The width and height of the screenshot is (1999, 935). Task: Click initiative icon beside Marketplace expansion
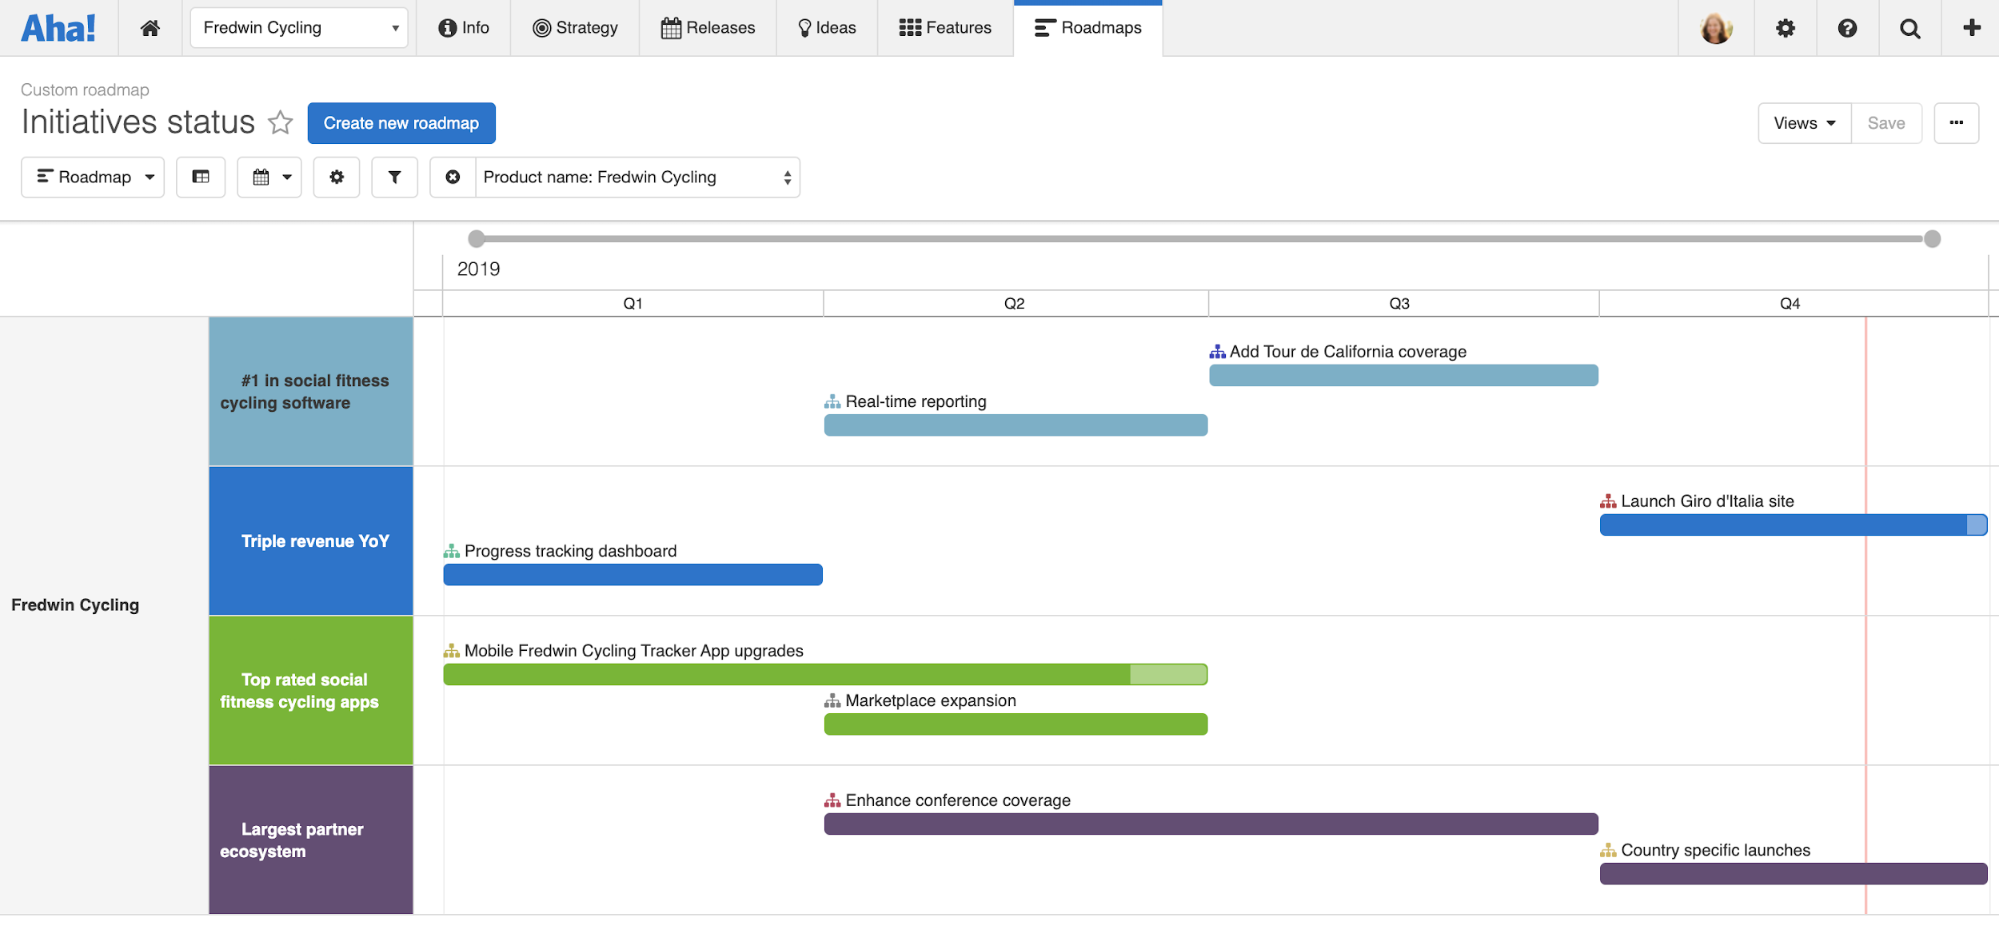coord(832,701)
